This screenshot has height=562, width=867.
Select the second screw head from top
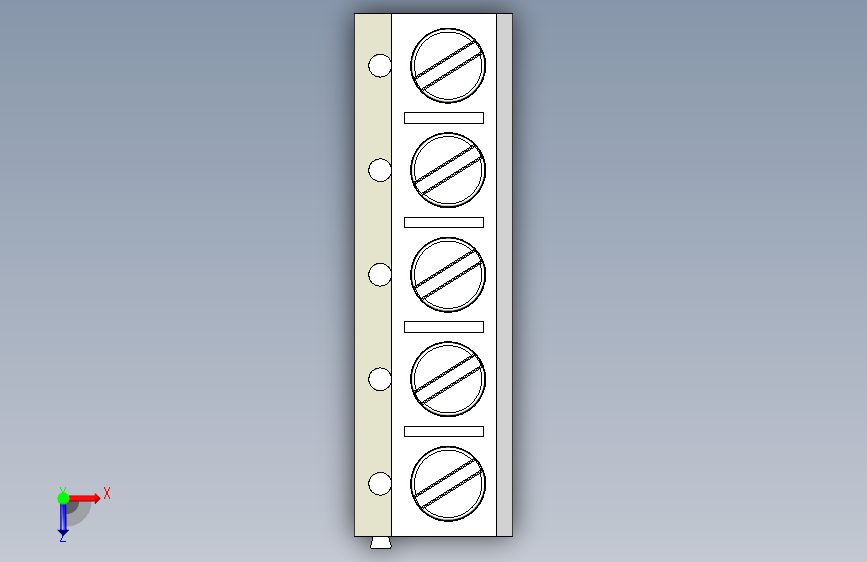click(x=448, y=170)
